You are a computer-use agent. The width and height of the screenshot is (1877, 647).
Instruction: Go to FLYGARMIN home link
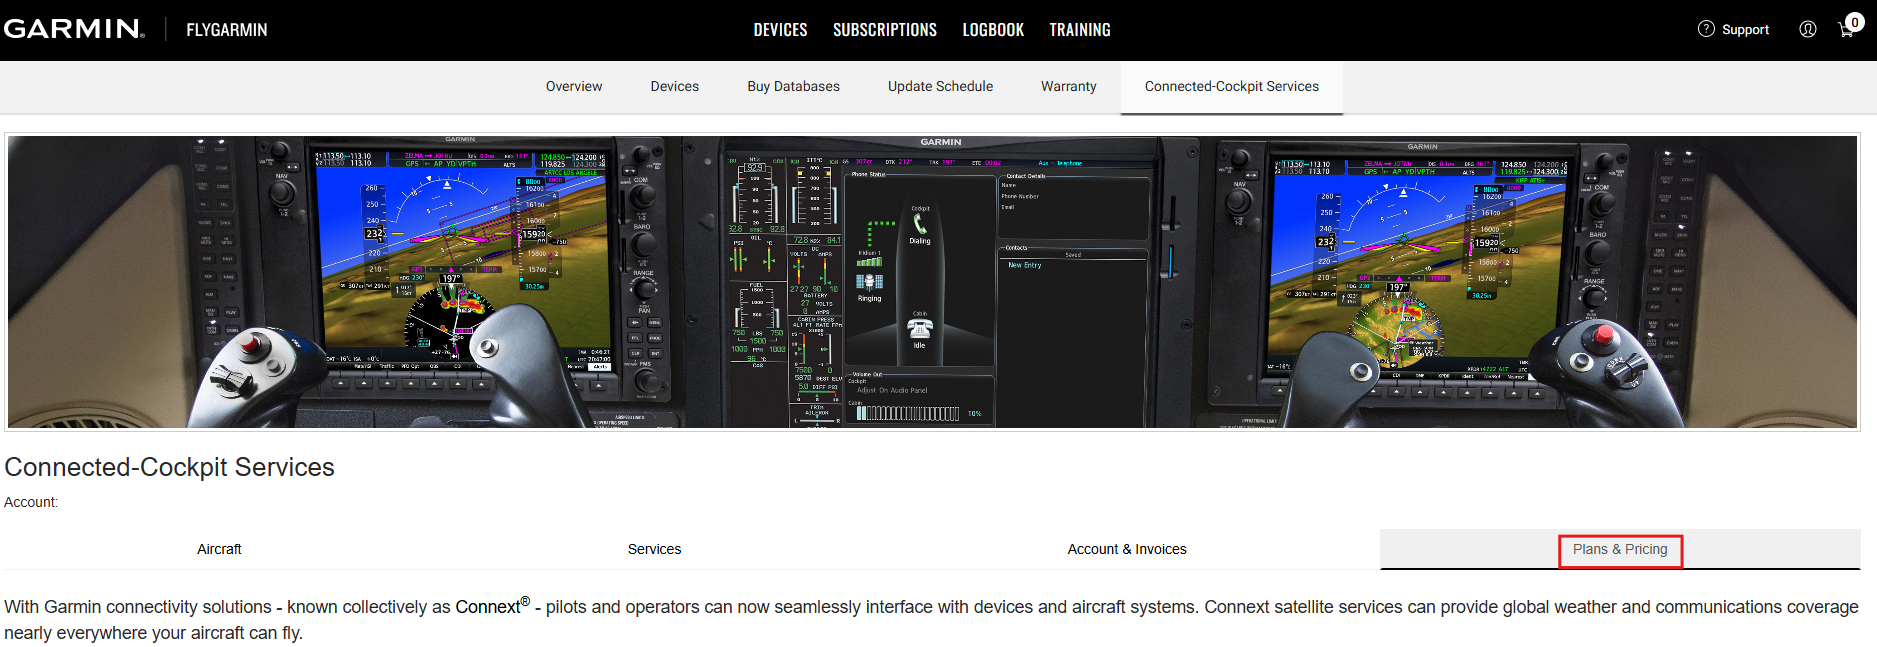click(x=227, y=30)
